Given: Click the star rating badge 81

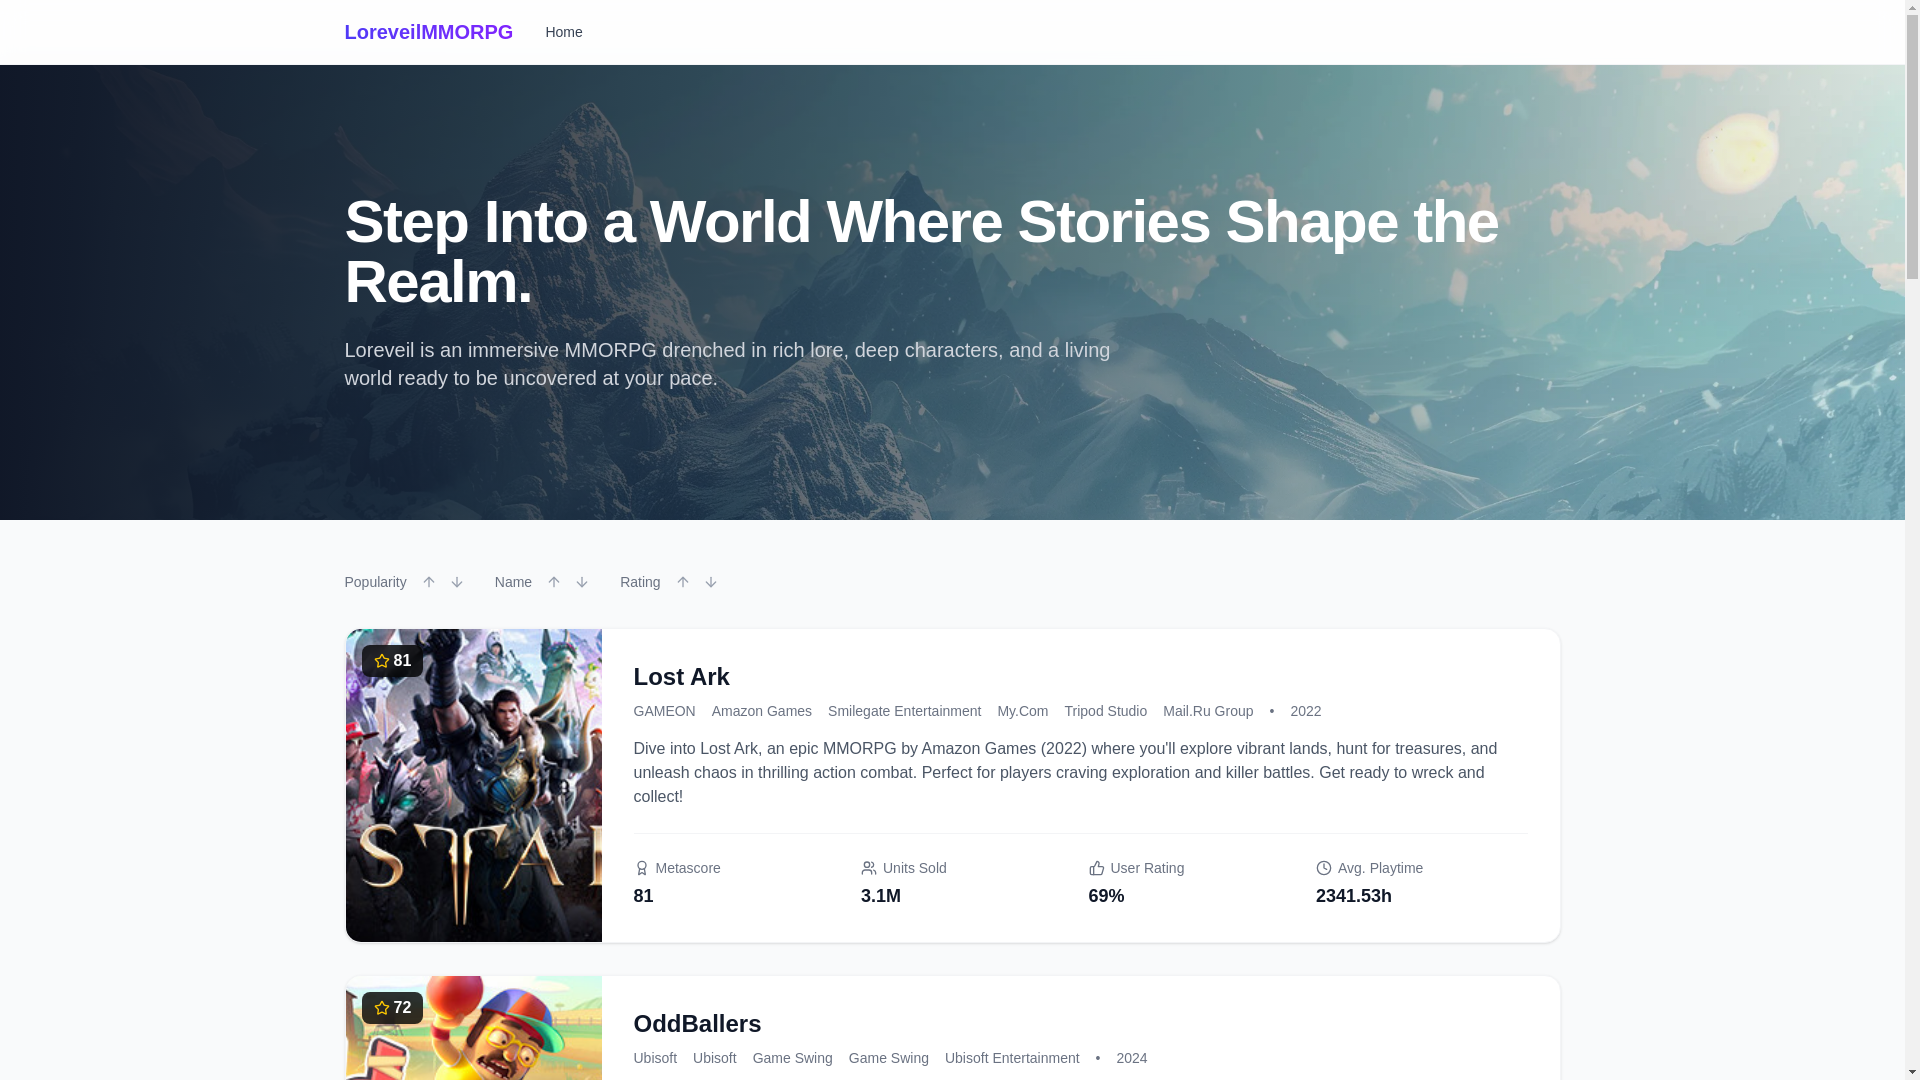Looking at the screenshot, I should 392,661.
